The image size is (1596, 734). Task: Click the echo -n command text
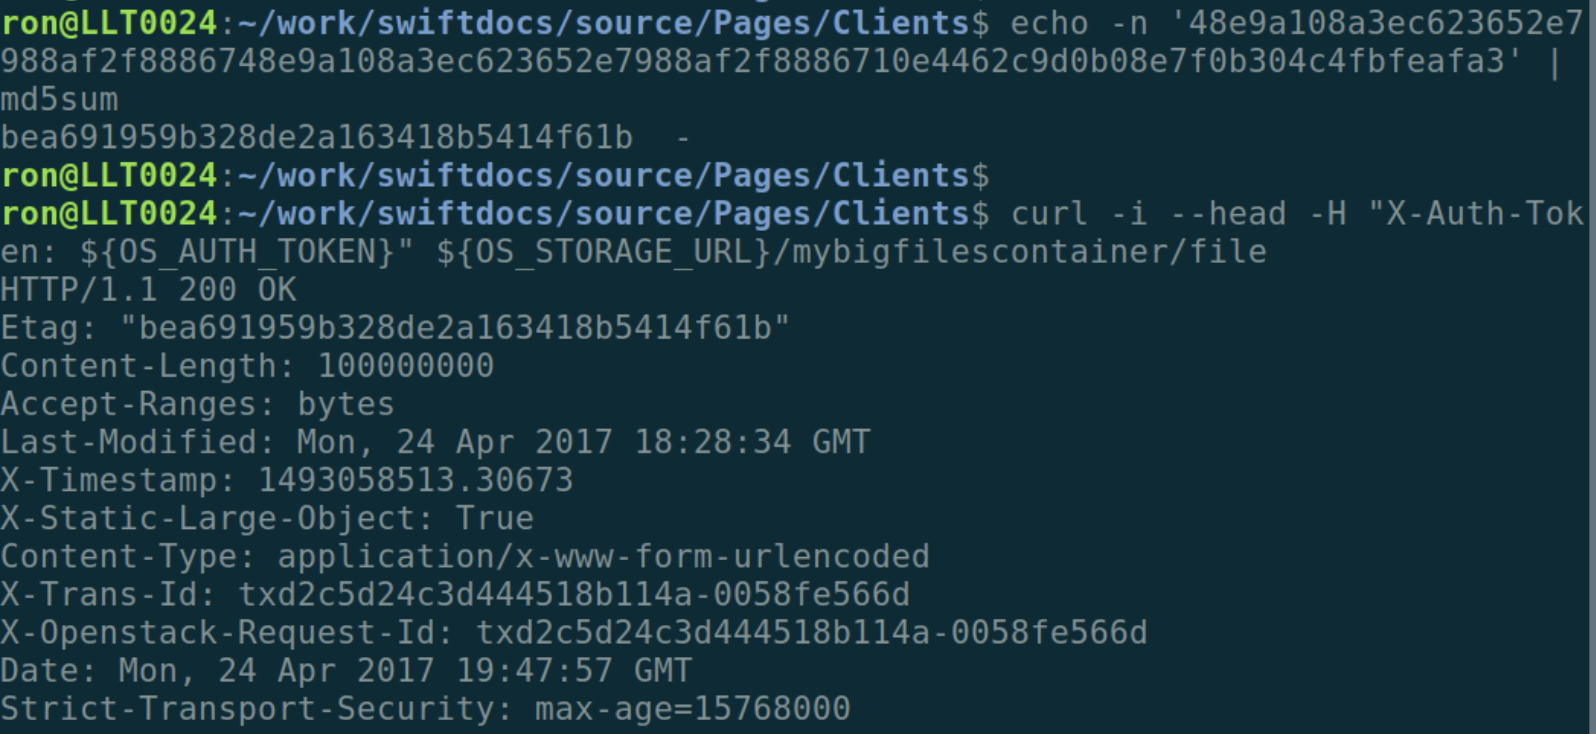(x=1080, y=24)
